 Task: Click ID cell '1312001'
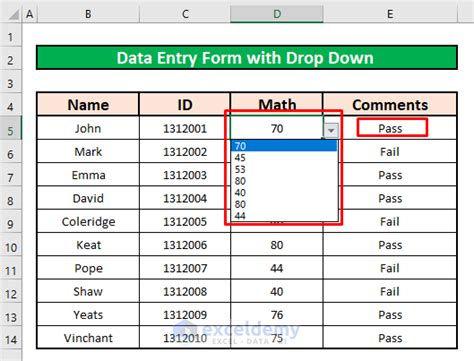point(185,128)
